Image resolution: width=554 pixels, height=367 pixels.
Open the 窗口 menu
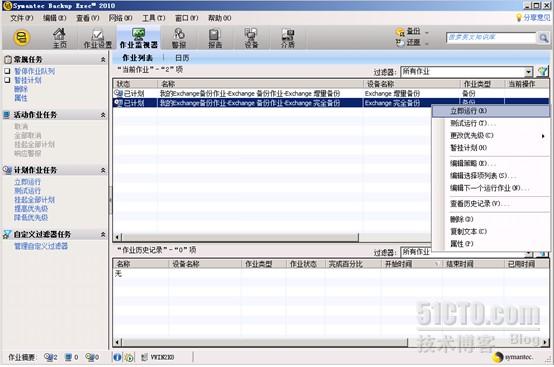point(187,18)
